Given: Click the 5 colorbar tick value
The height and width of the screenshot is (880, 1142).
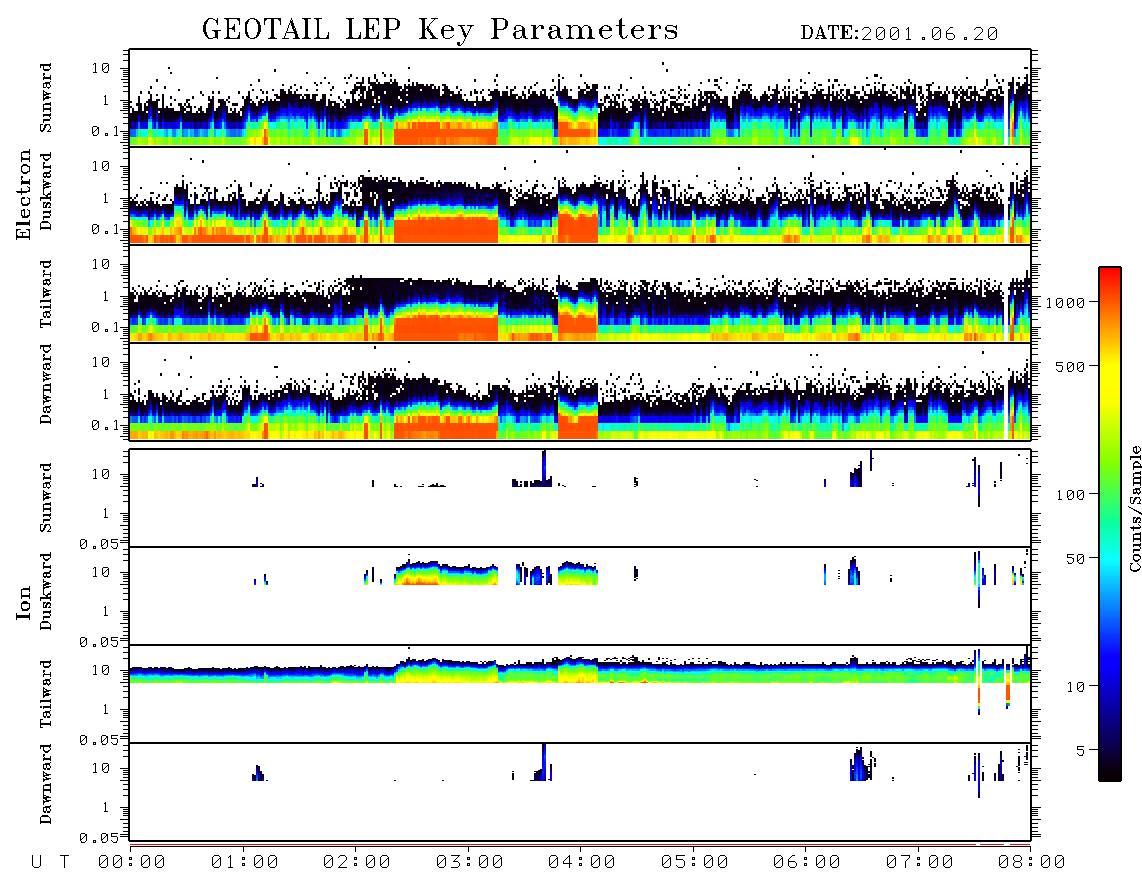Looking at the screenshot, I should click(1081, 751).
